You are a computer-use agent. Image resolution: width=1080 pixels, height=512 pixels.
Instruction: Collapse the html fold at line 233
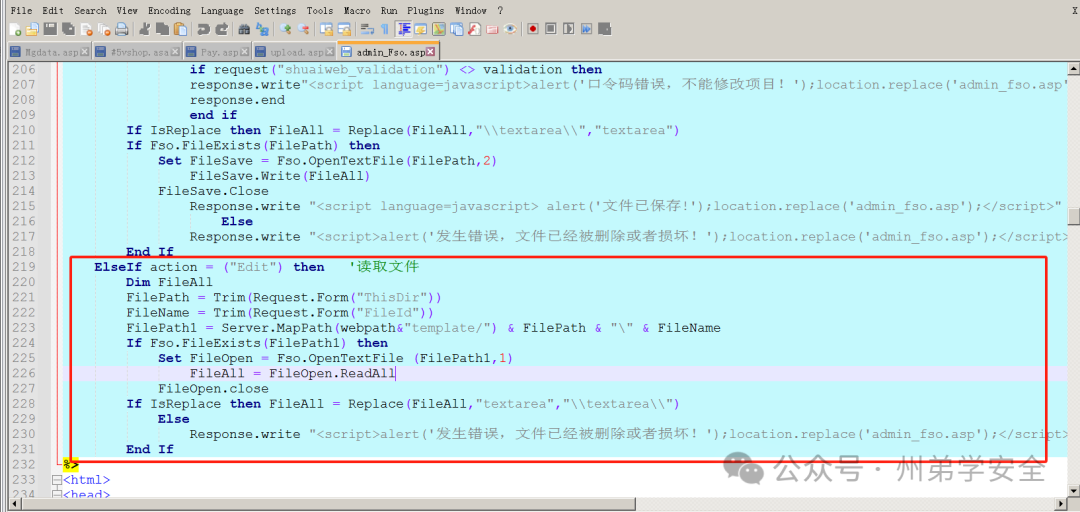(56, 480)
